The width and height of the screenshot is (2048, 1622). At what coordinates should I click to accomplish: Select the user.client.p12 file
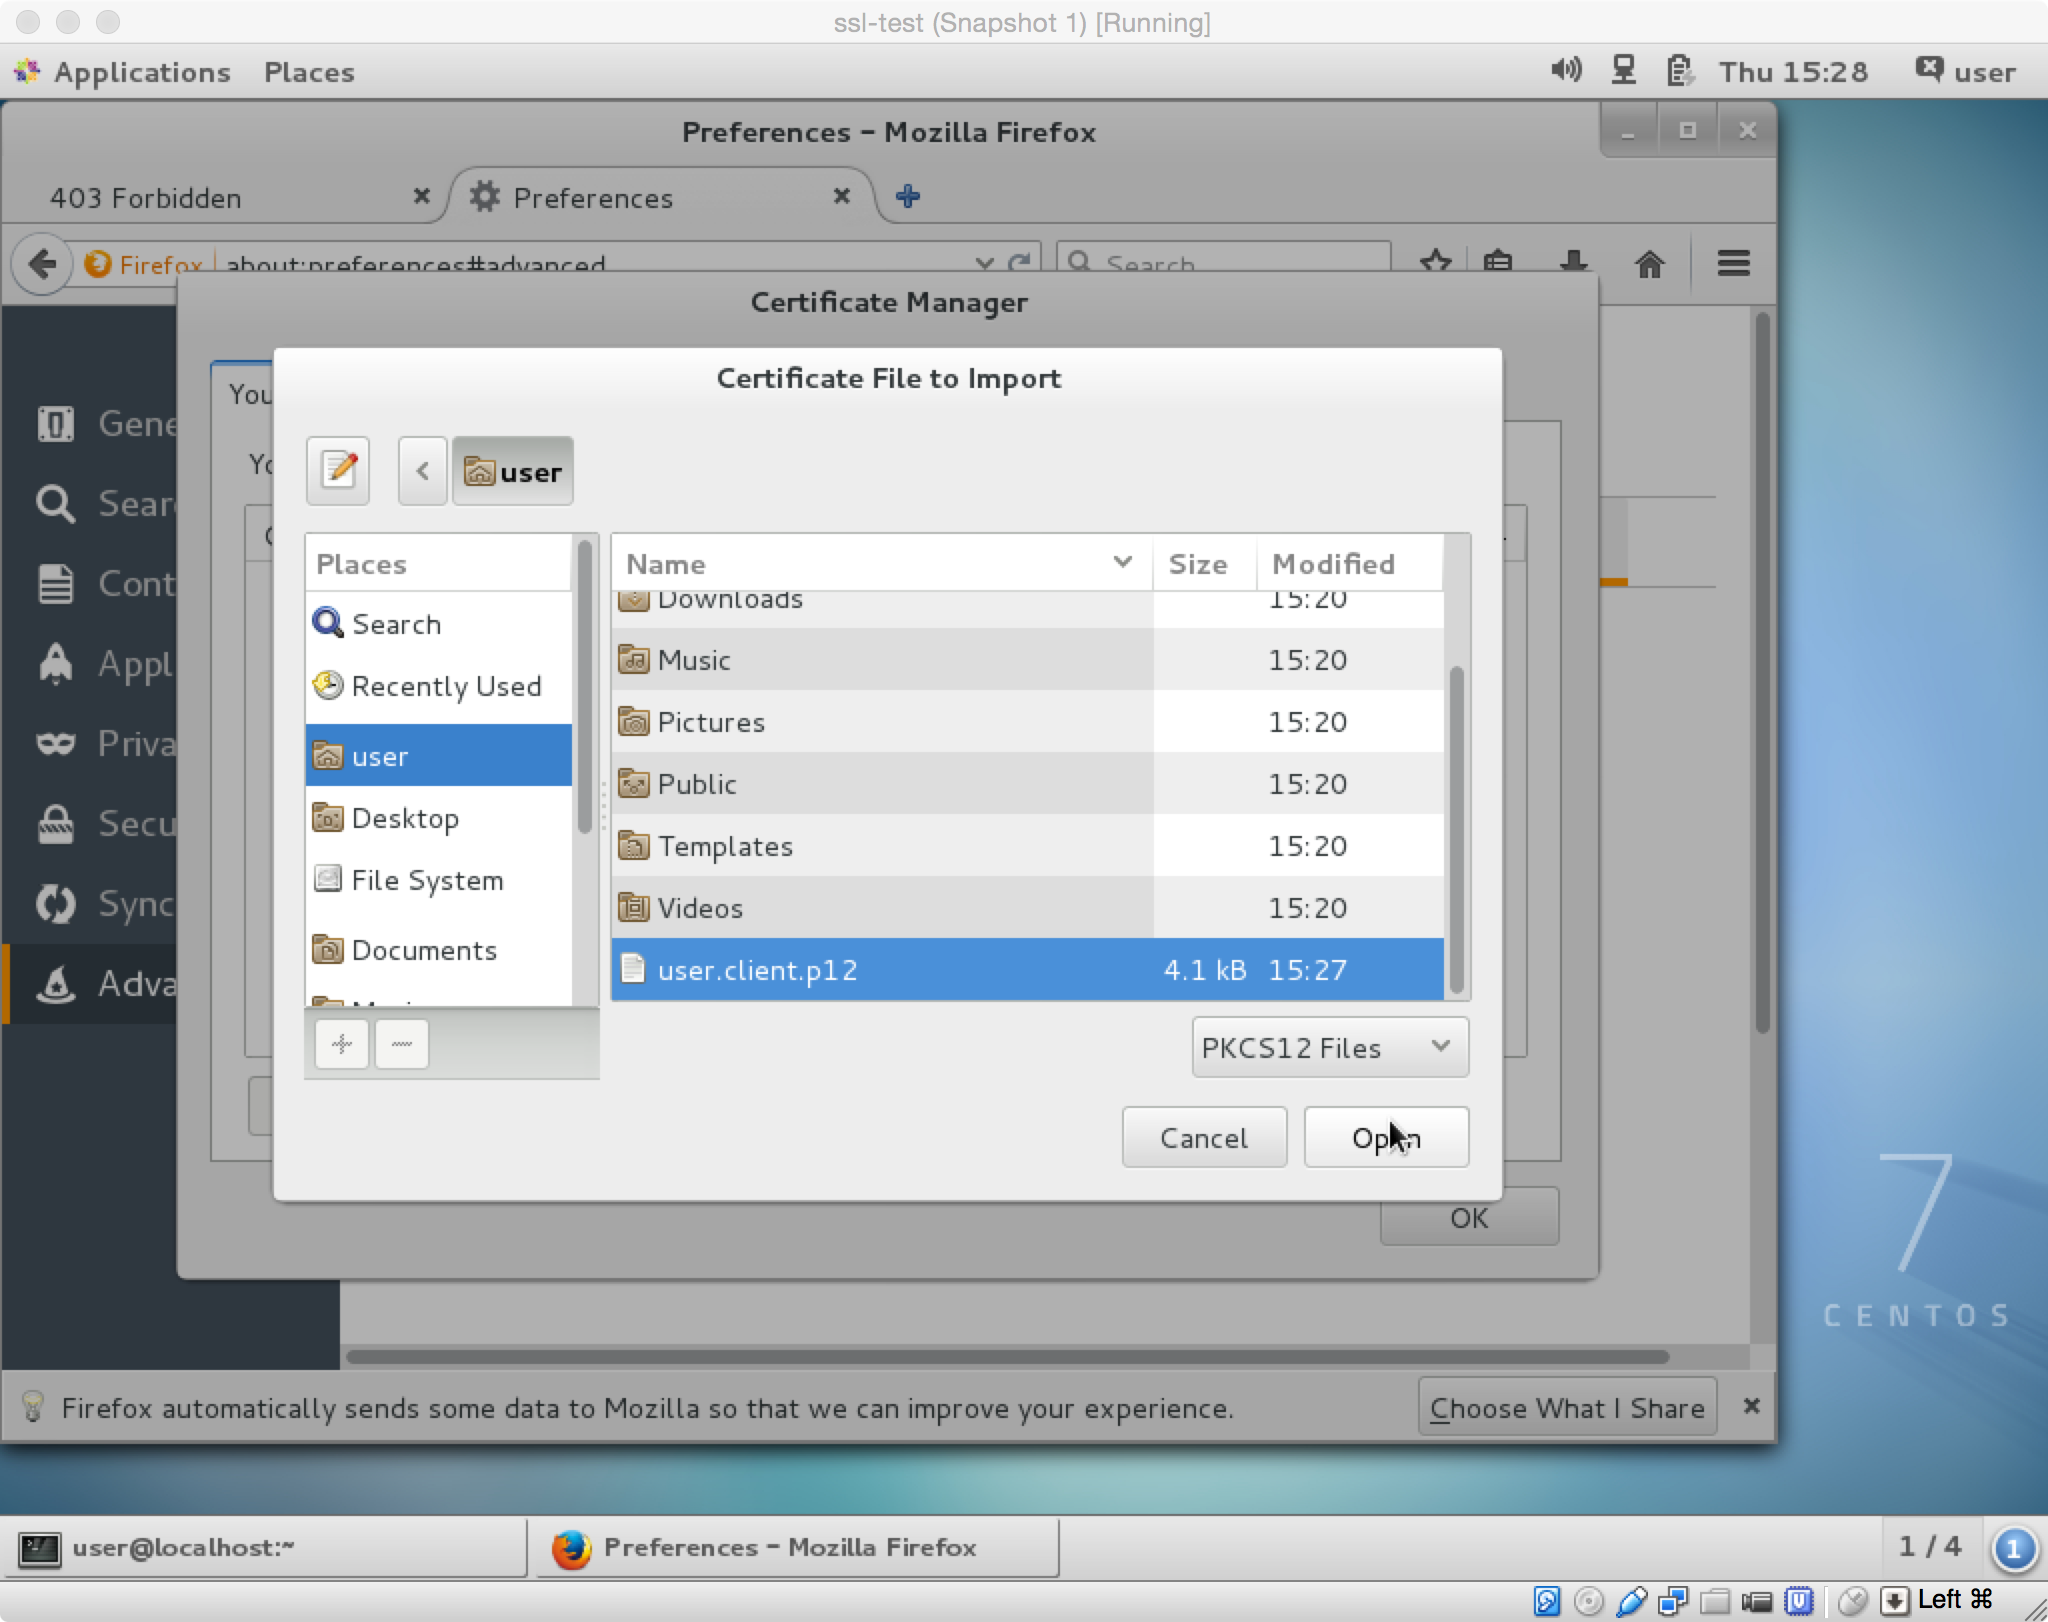[1028, 970]
